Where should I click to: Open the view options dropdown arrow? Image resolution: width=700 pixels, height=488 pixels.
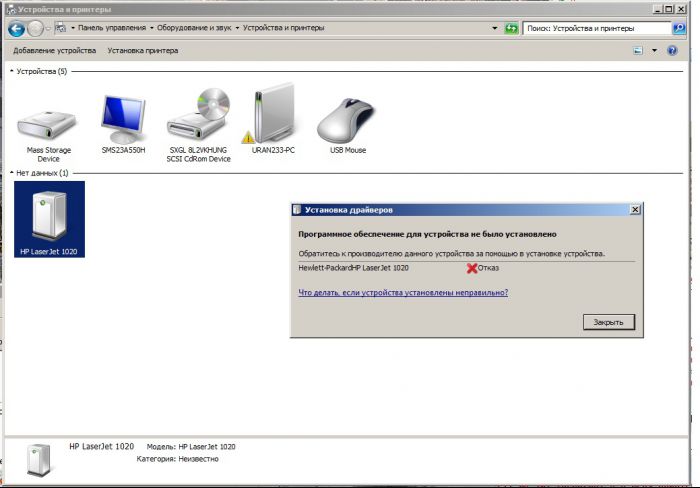[654, 50]
